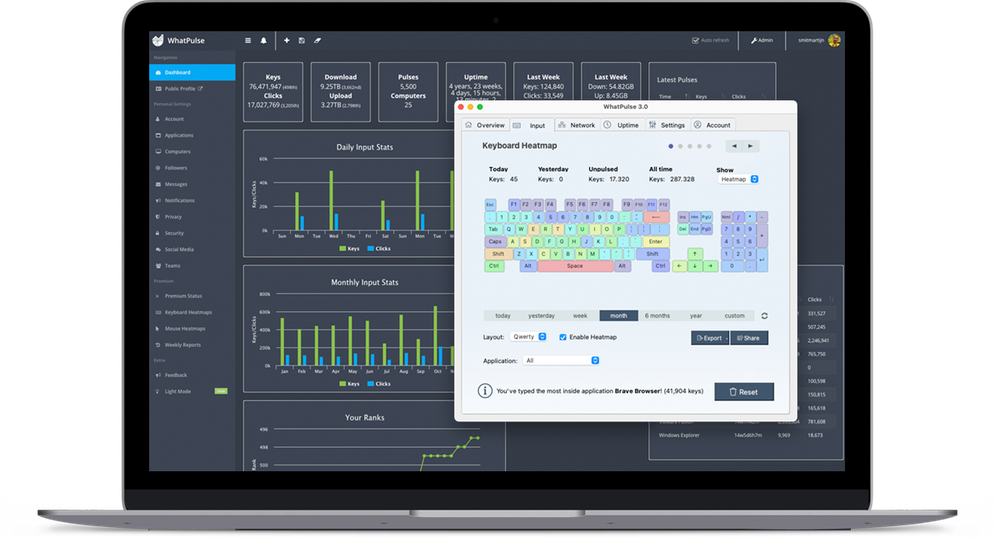Select Dashboard in the sidebar
The width and height of the screenshot is (1000, 540).
[192, 72]
